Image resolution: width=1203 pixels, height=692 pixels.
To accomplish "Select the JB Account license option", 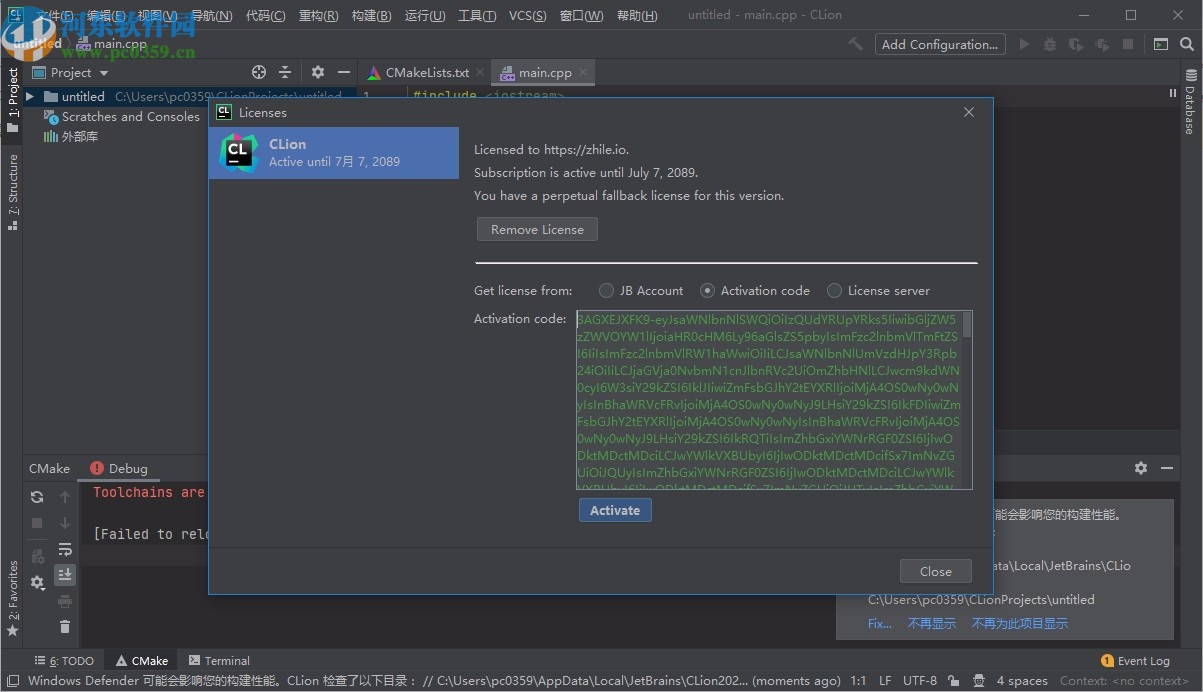I will (x=607, y=290).
